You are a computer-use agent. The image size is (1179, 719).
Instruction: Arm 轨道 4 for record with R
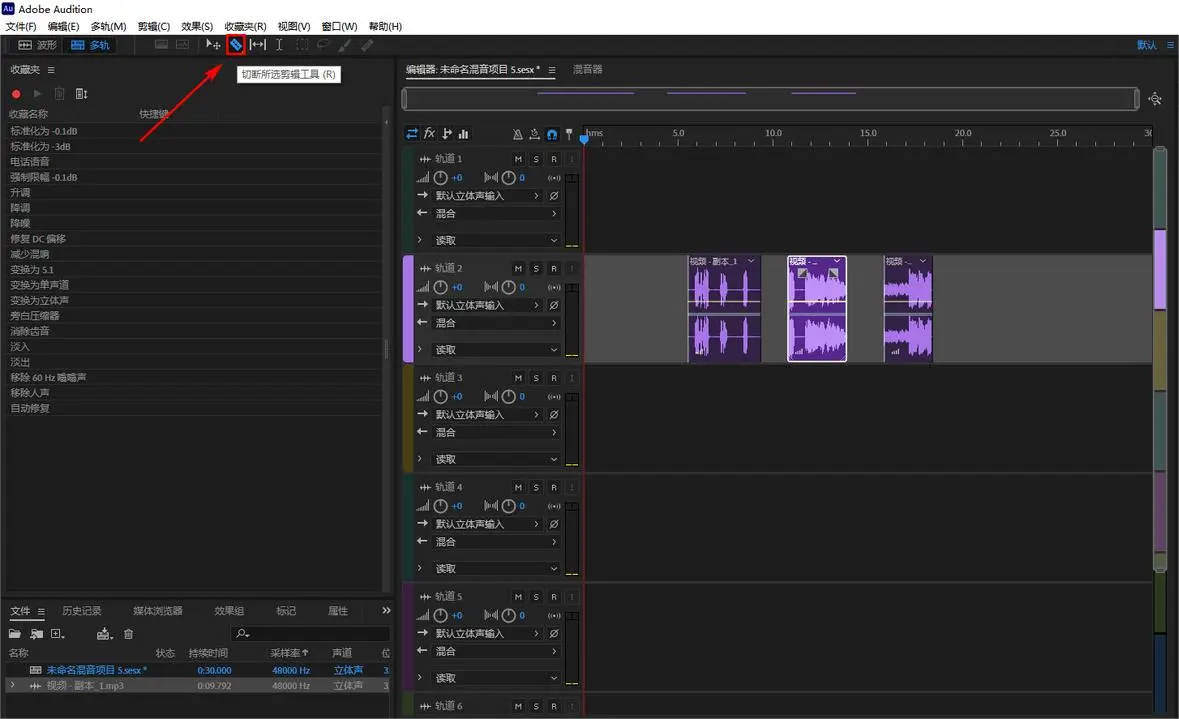tap(554, 487)
